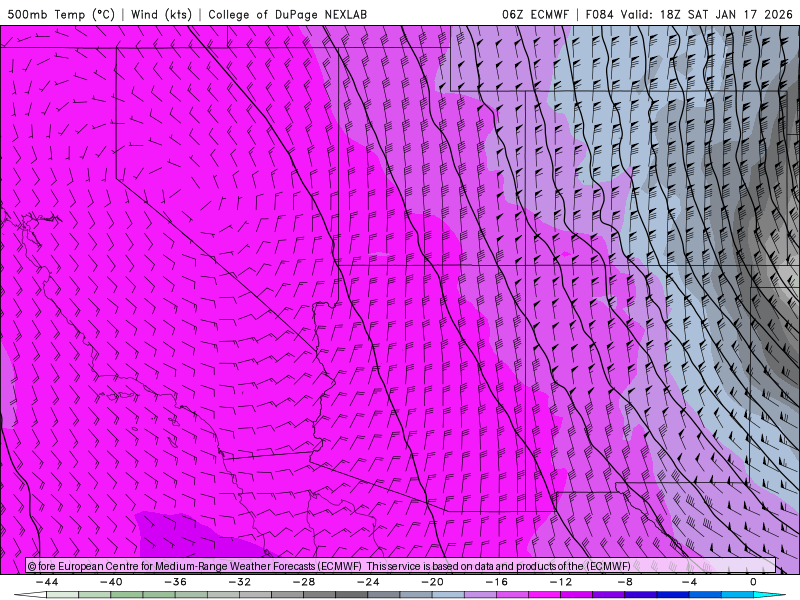Viewport: 800px width, 600px height.
Task: Click the -40 color scale label
Action: point(111,582)
